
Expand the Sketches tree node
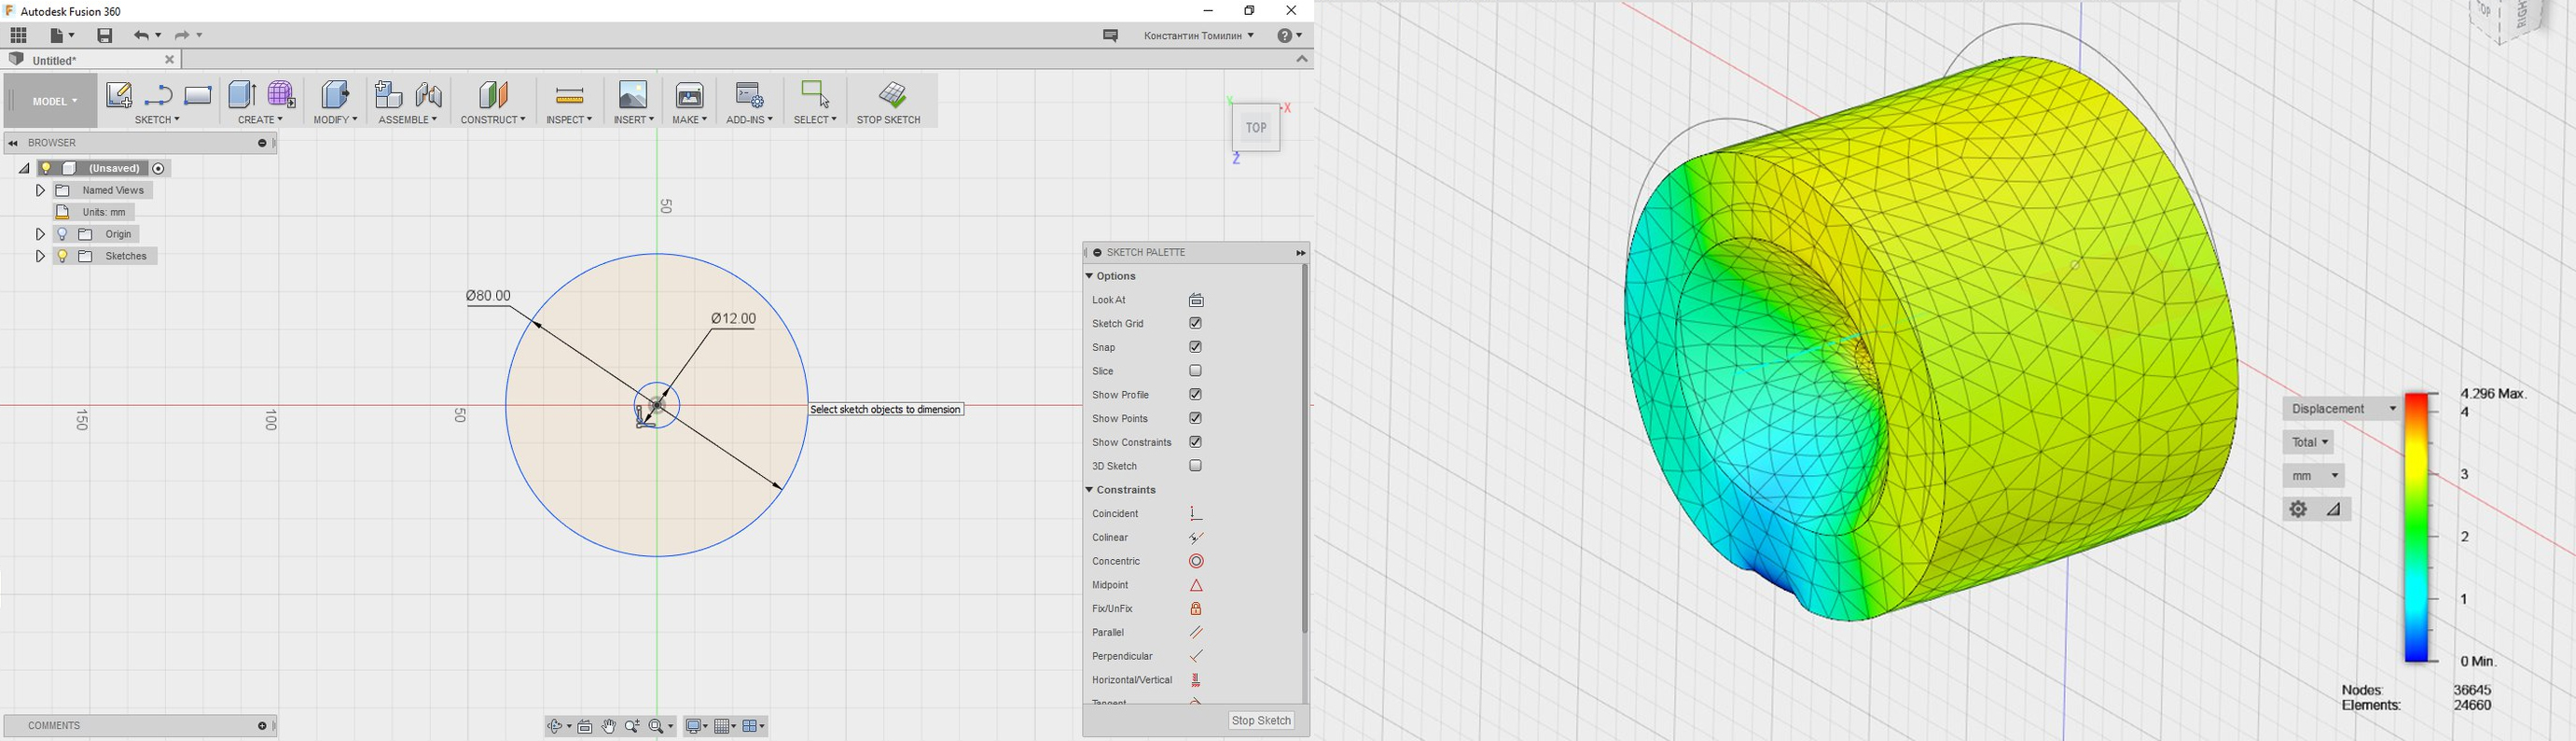(x=40, y=257)
